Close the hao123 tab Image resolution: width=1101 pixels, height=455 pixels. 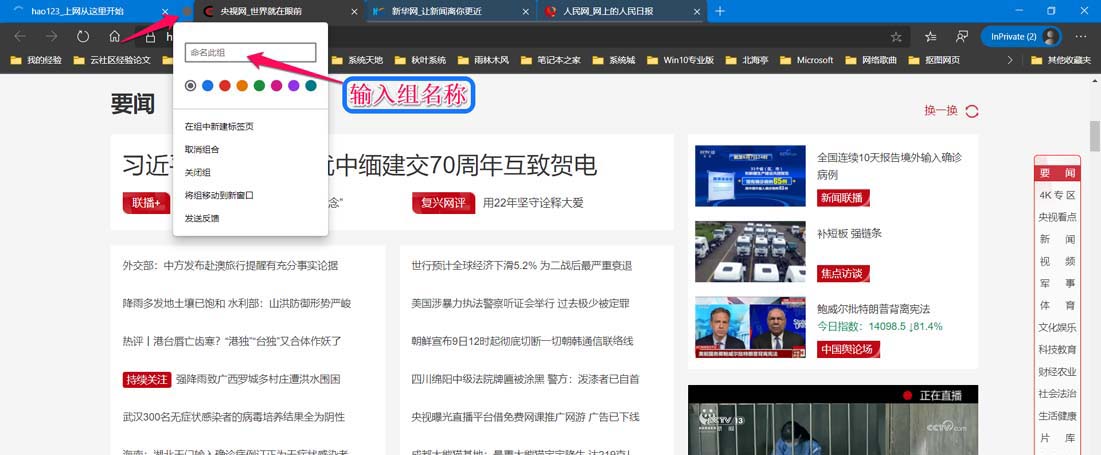coord(165,11)
